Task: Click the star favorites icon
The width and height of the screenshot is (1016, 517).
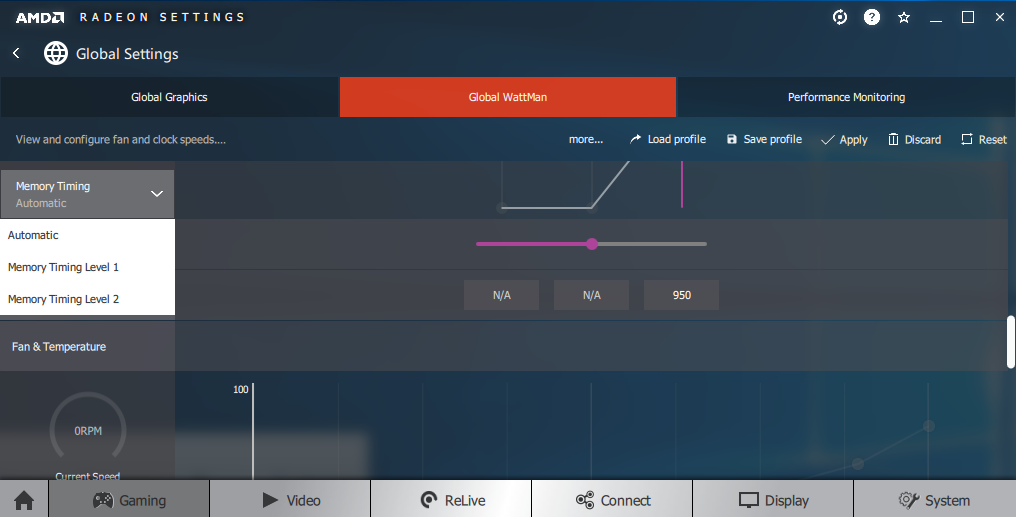Action: point(904,17)
